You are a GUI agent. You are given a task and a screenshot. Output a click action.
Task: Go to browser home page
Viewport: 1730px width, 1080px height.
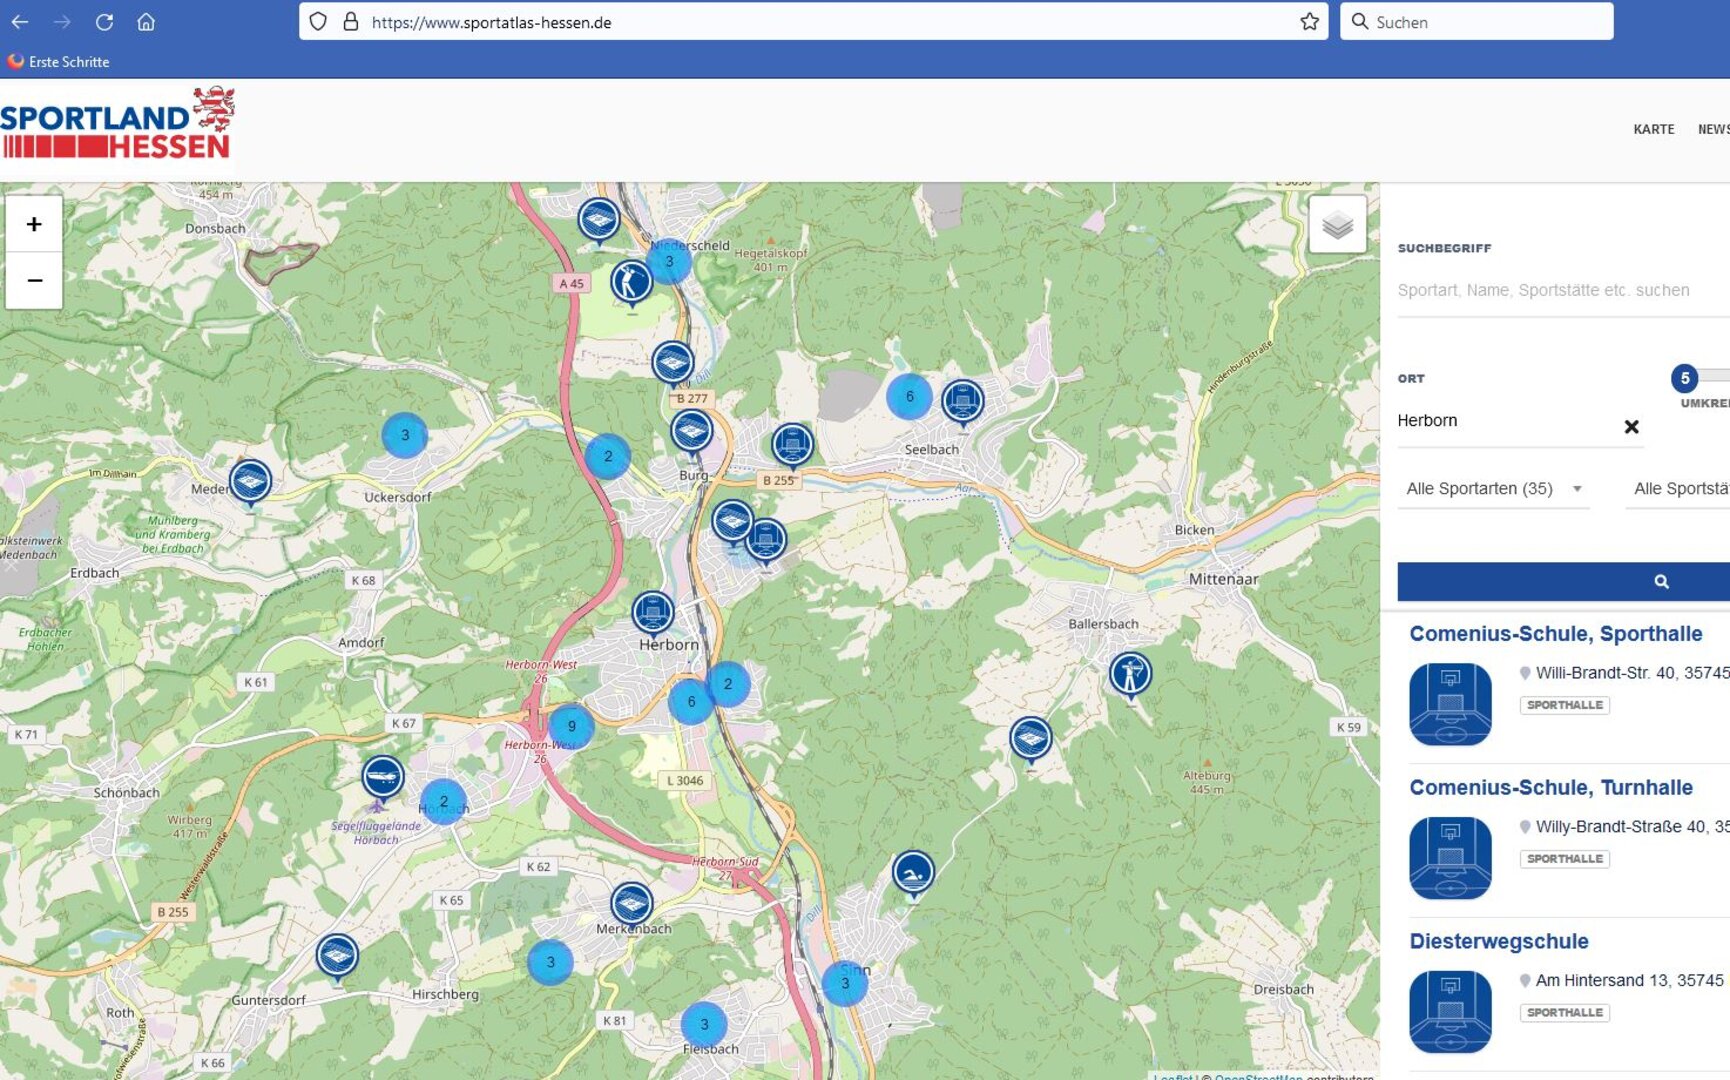coord(146,21)
